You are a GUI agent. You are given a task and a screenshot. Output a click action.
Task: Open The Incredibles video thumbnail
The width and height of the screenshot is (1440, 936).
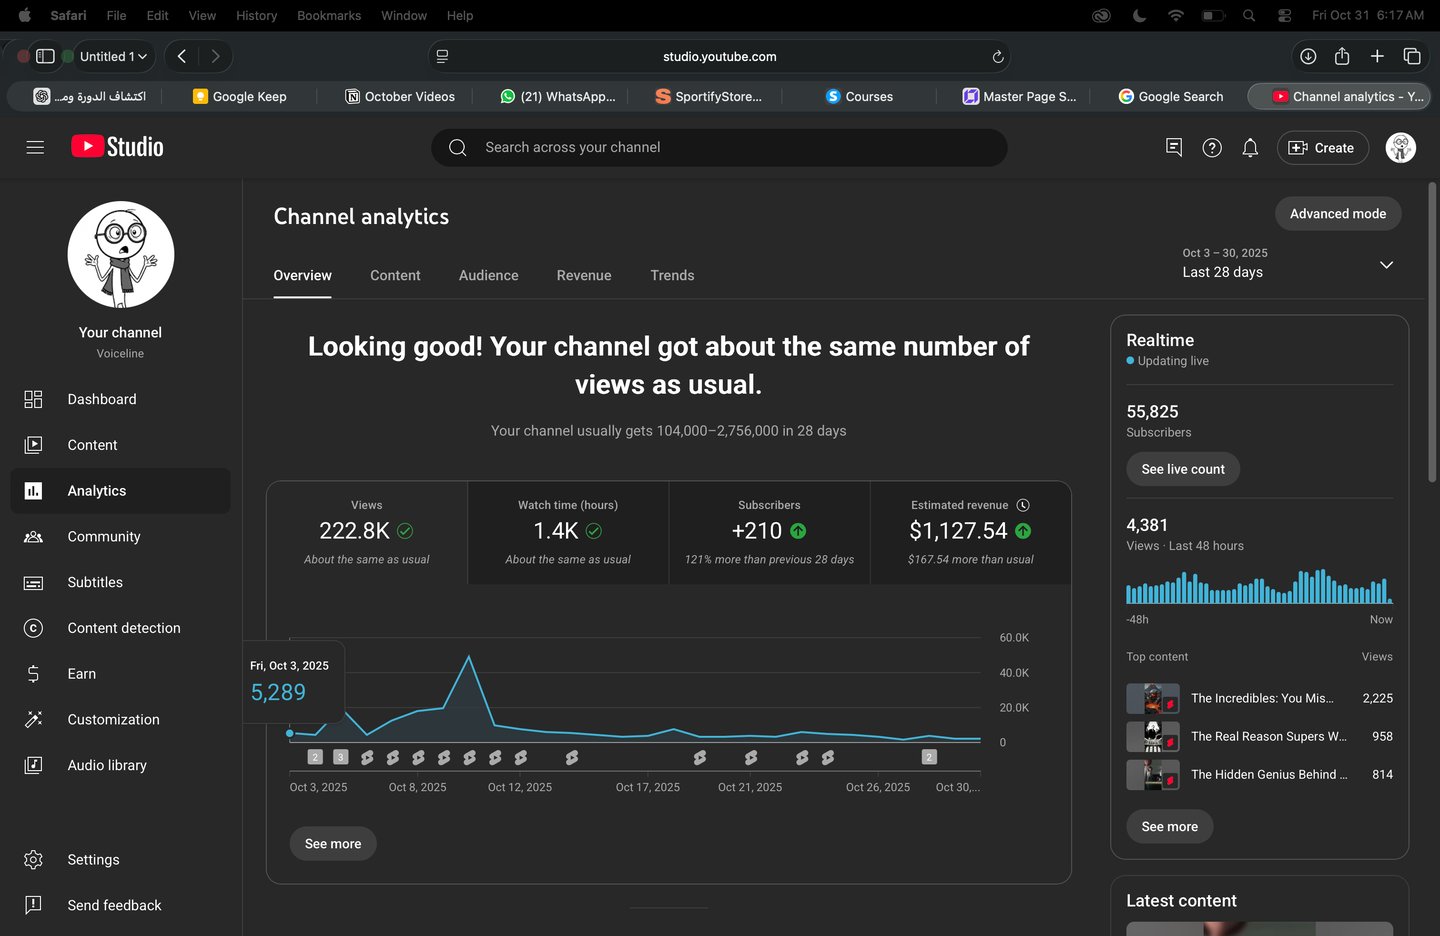(x=1153, y=698)
